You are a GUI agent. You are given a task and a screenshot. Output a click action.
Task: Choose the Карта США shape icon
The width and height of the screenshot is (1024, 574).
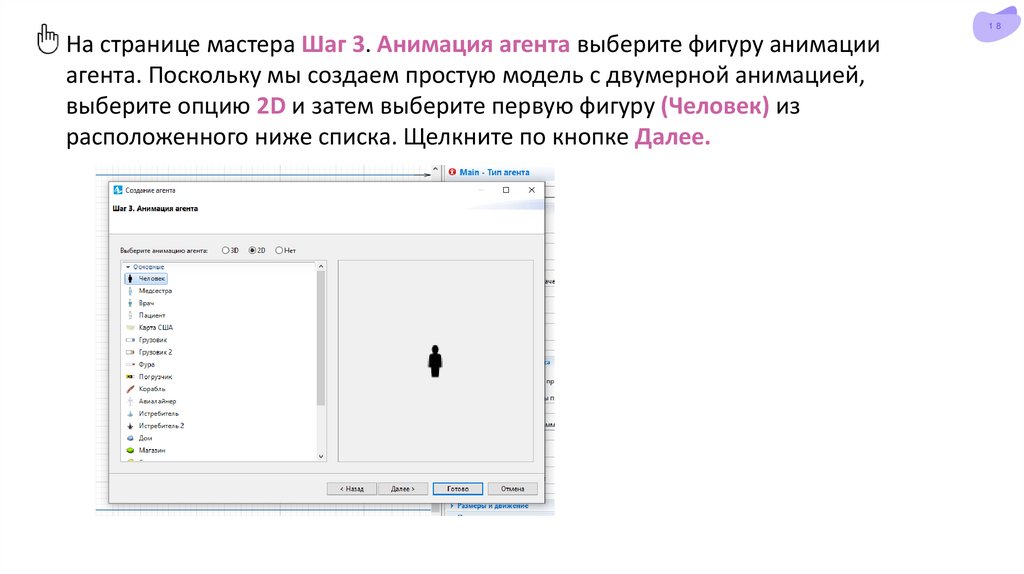(130, 328)
